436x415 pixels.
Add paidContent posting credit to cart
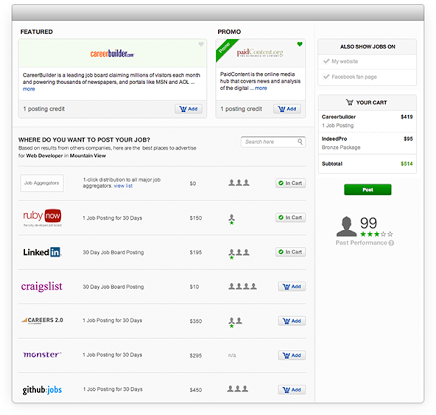(x=287, y=109)
